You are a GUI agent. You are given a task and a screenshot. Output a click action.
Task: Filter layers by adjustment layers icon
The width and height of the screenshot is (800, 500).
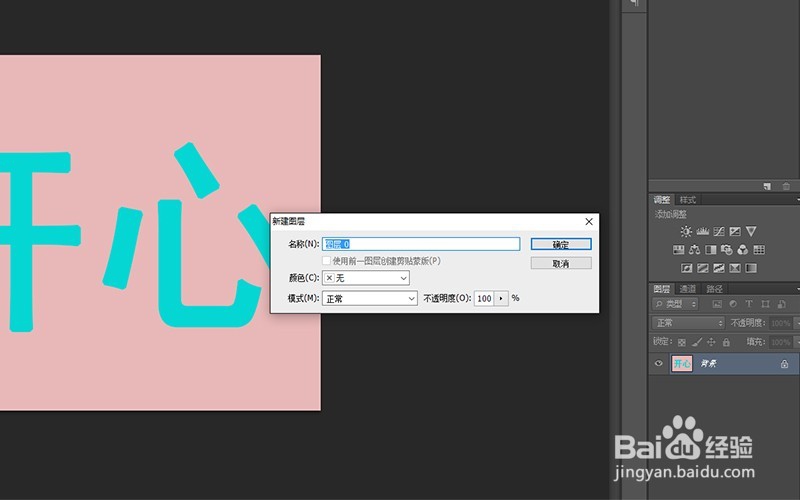(x=733, y=304)
